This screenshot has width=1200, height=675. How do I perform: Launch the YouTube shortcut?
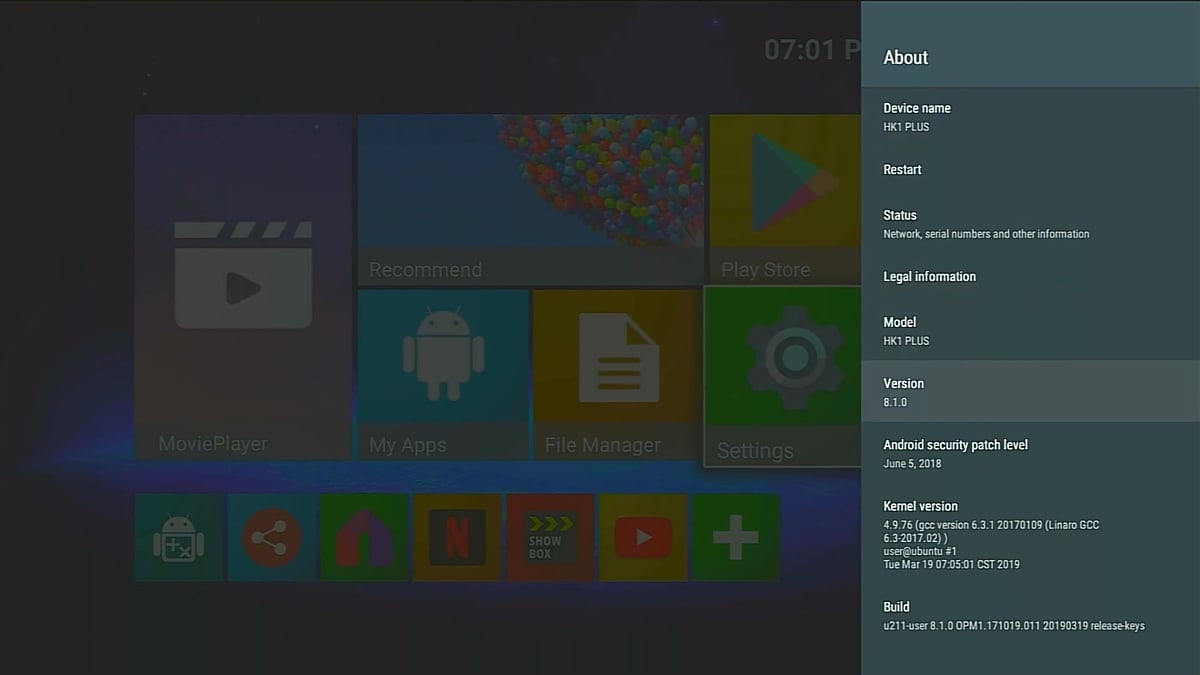(643, 538)
